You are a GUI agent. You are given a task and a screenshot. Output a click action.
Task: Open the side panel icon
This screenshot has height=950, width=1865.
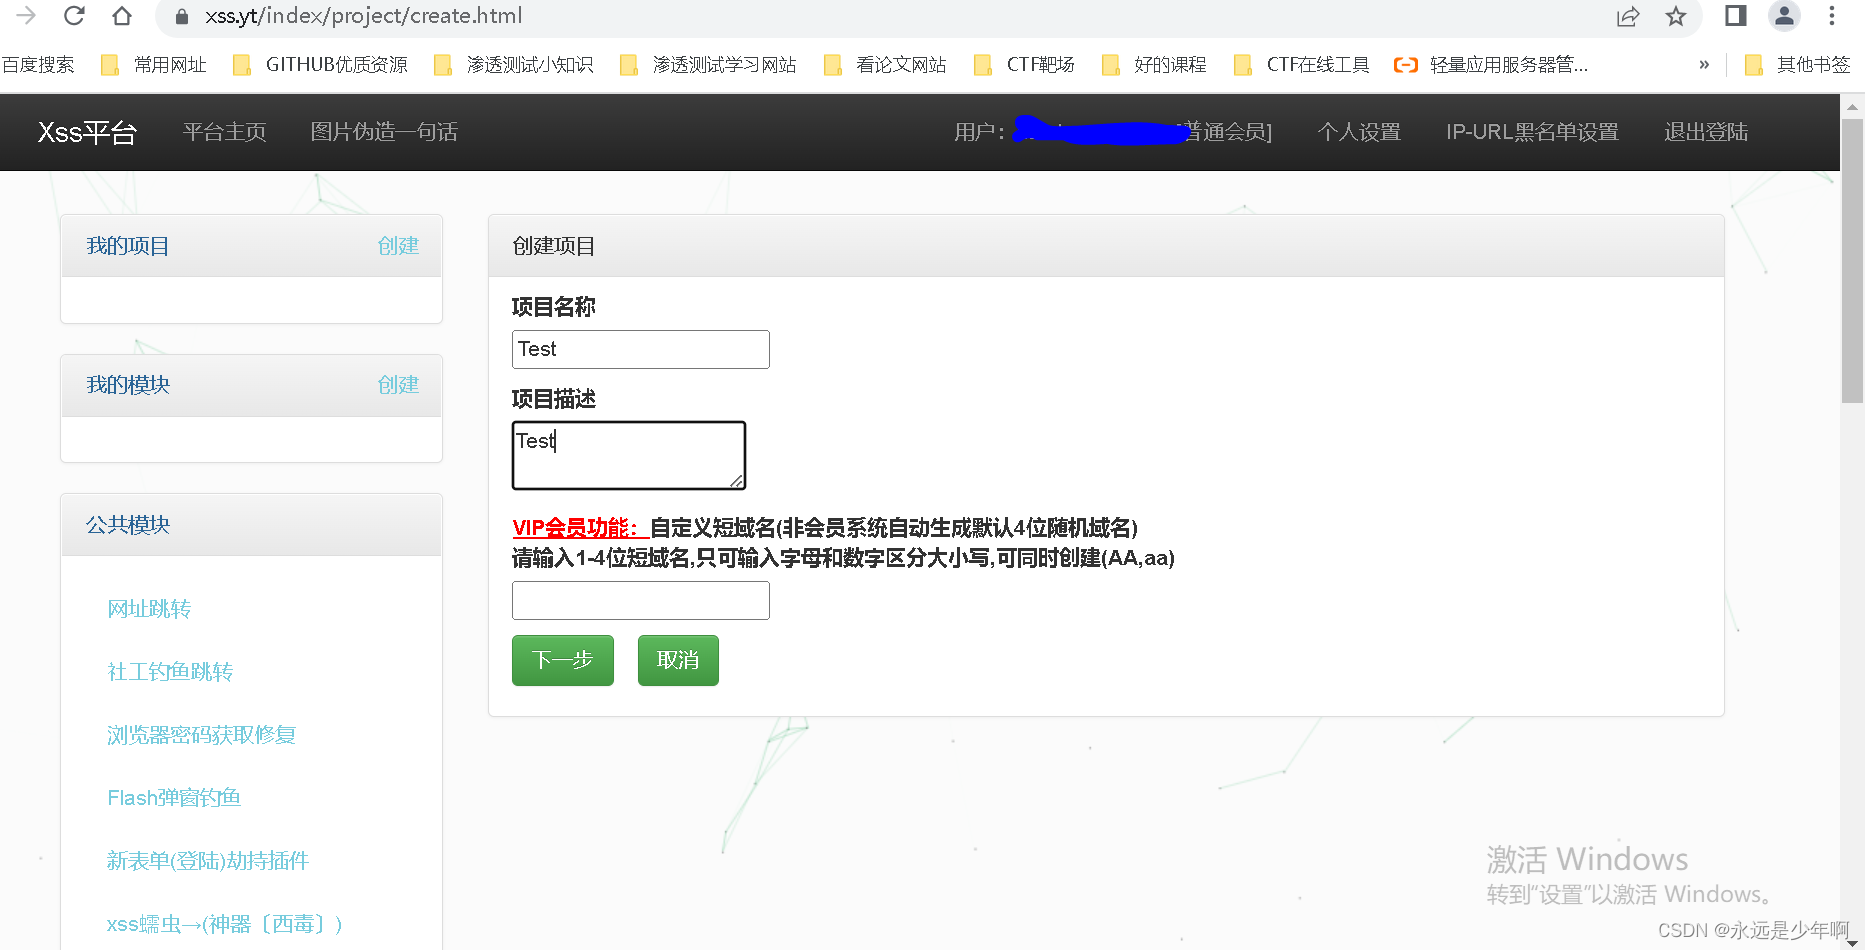coord(1736,16)
